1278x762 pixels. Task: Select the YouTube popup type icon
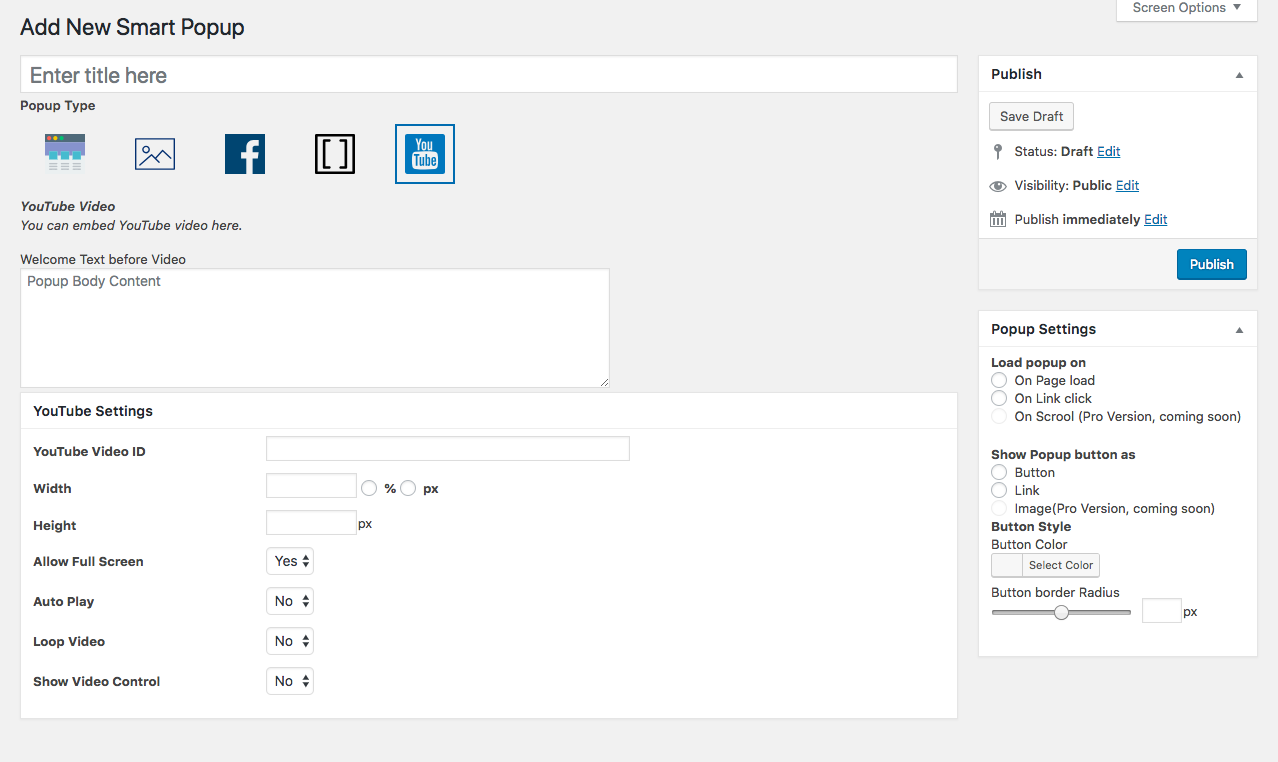(x=425, y=154)
